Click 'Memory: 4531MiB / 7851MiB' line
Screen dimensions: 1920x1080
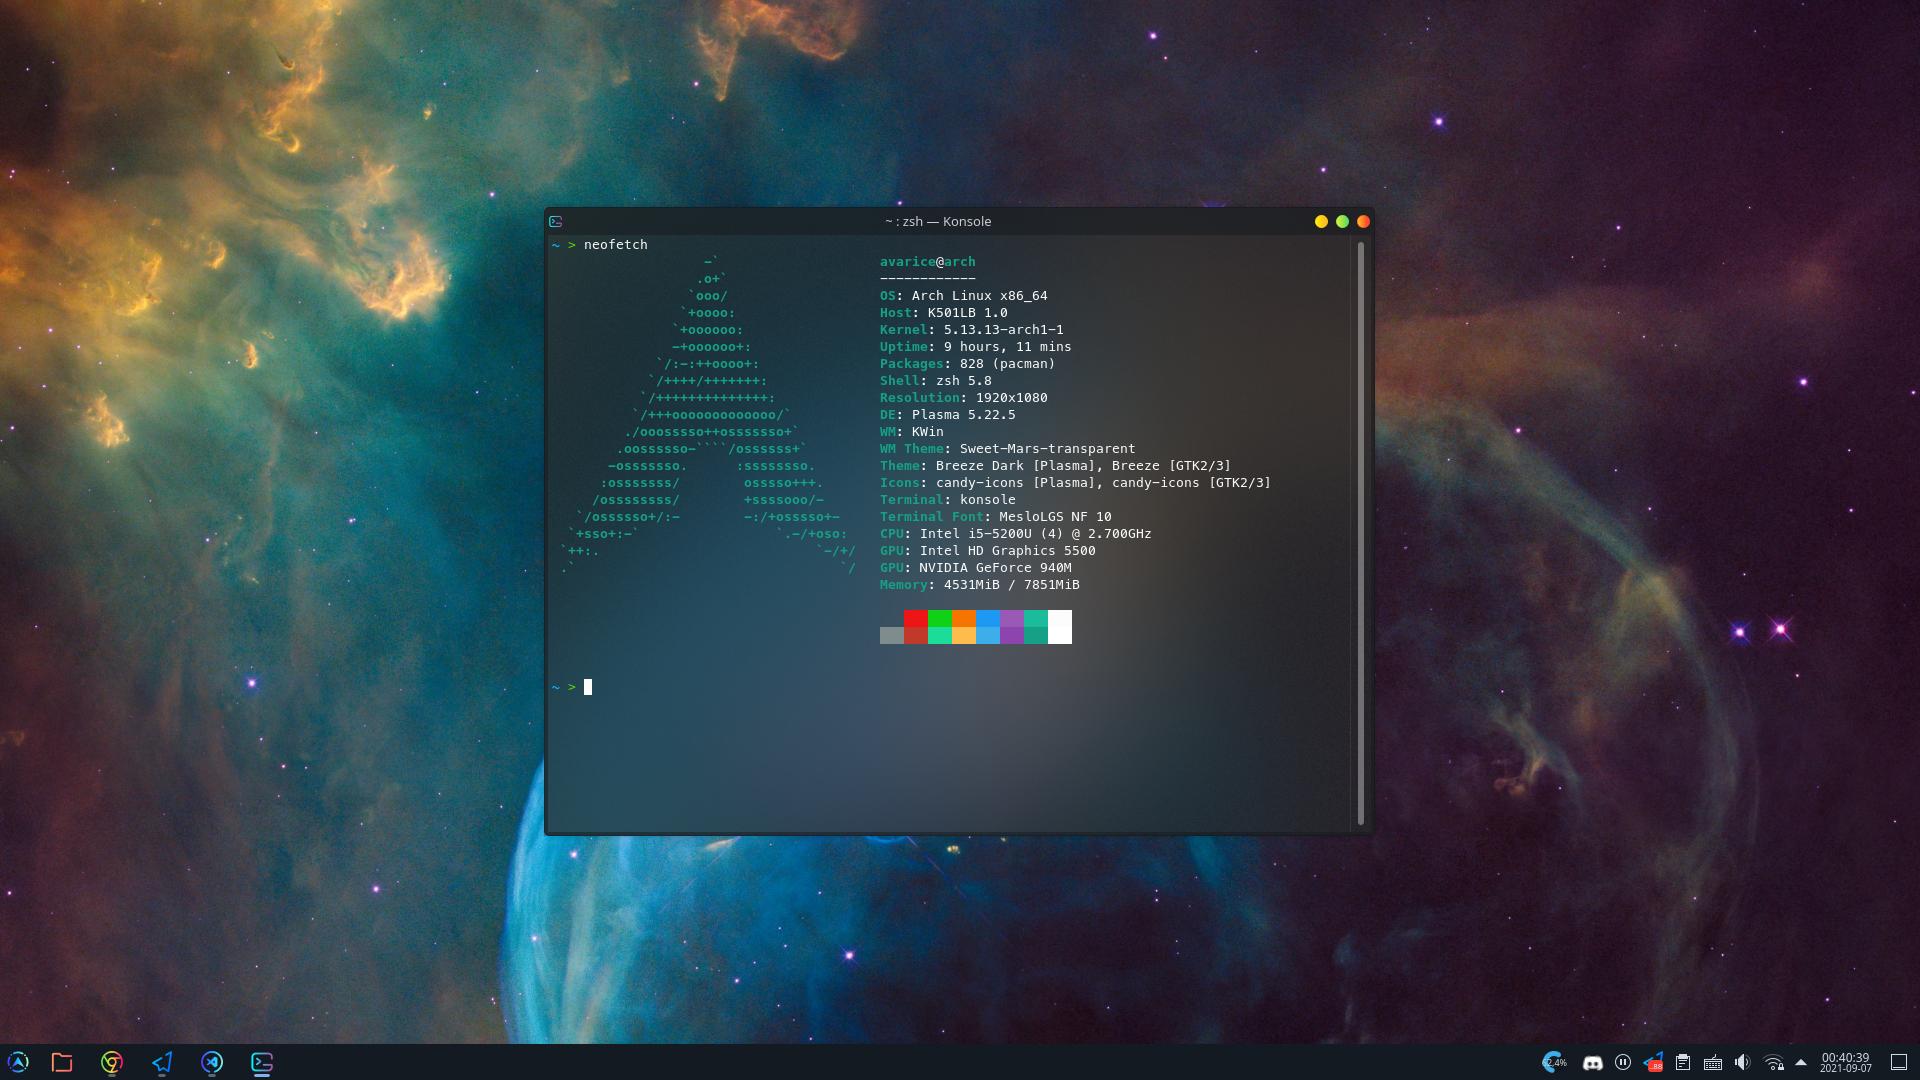tap(980, 585)
